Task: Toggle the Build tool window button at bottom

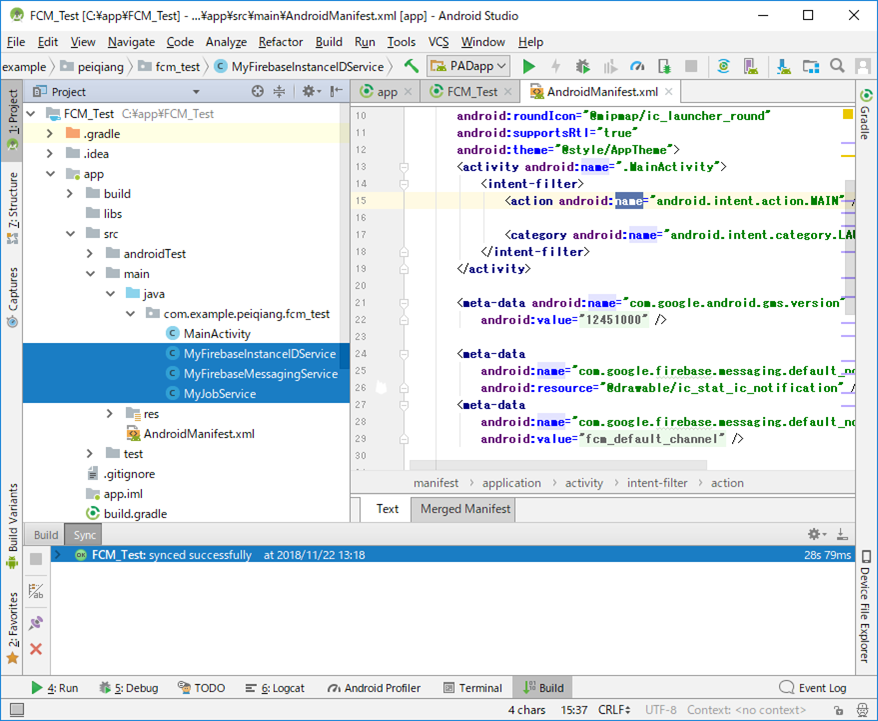Action: click(543, 688)
